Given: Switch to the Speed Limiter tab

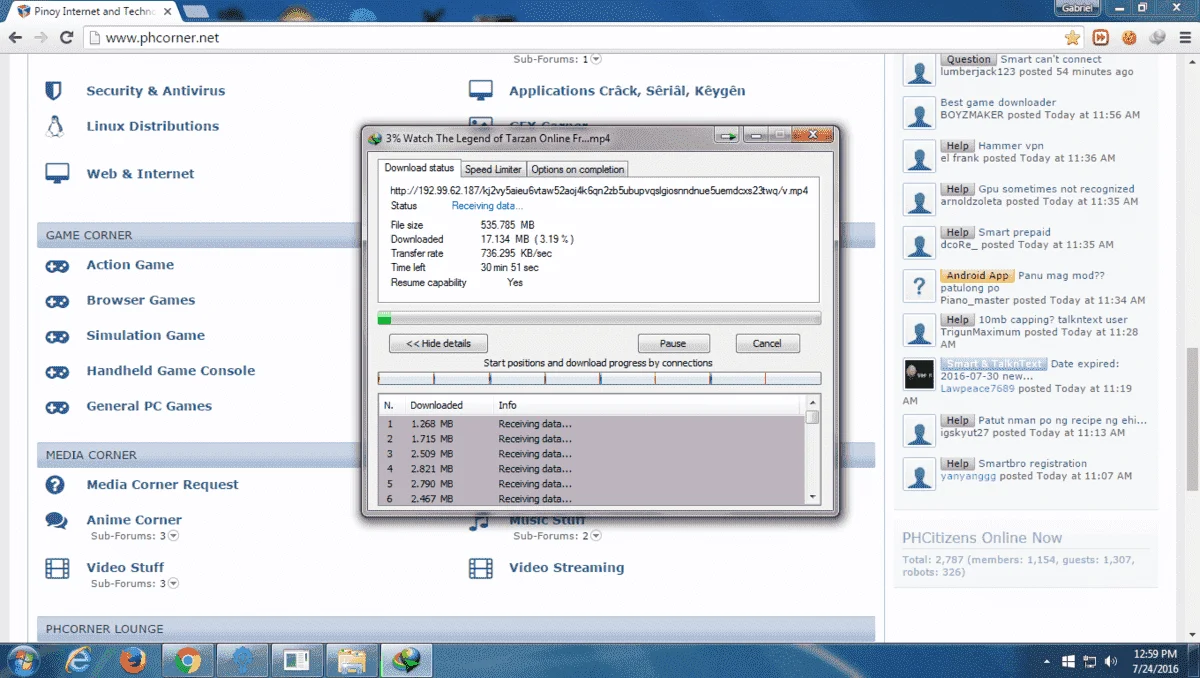Looking at the screenshot, I should click(x=493, y=169).
